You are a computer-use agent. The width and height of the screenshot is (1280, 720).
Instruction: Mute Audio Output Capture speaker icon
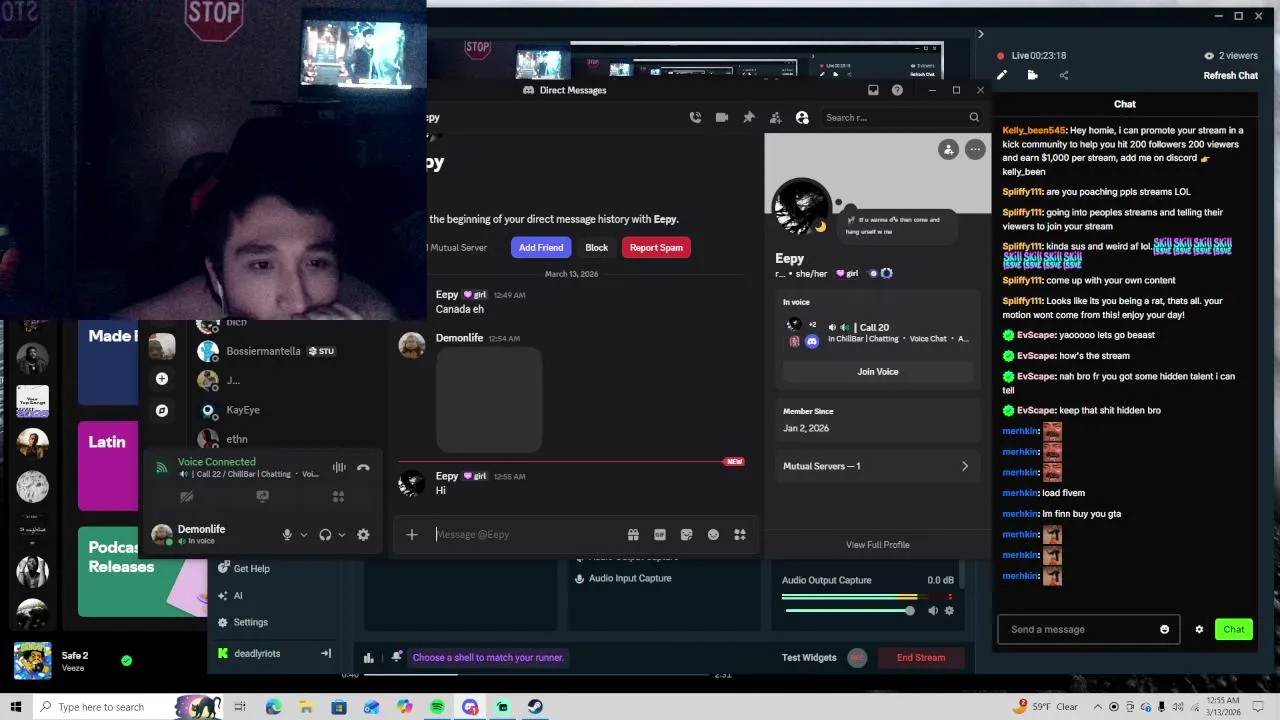point(933,610)
